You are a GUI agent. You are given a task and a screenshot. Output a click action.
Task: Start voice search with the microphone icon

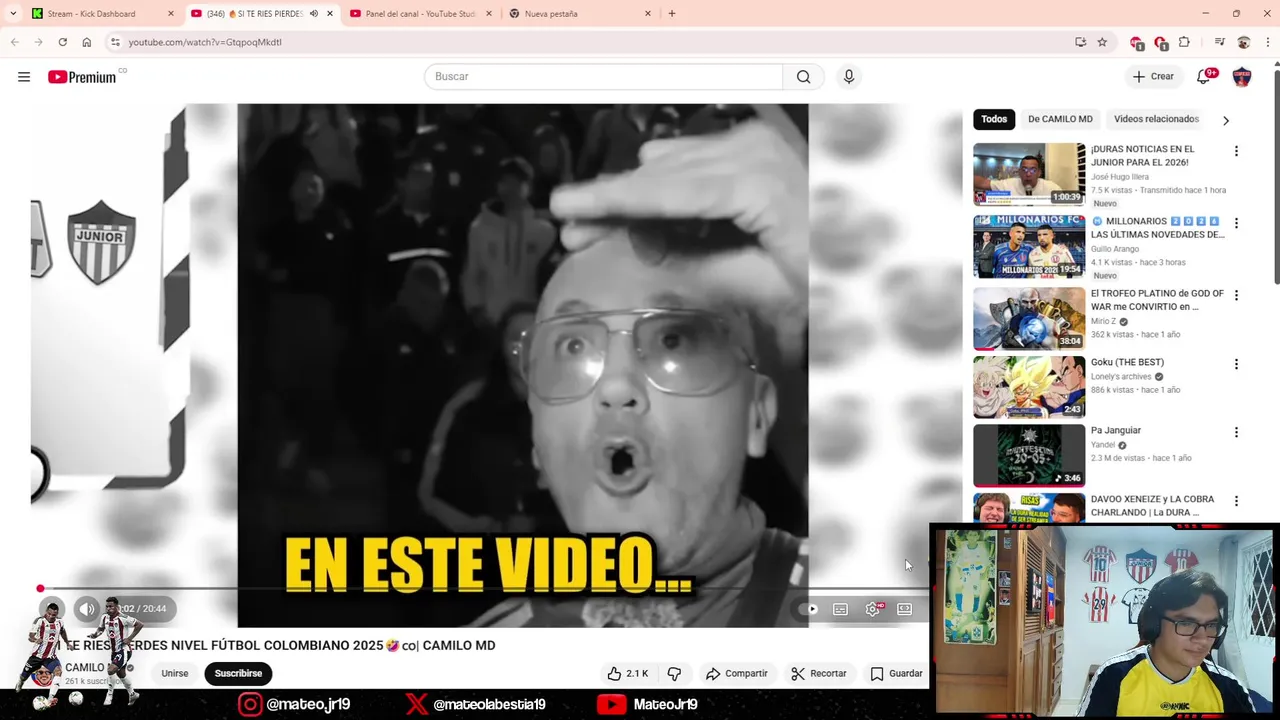(849, 77)
